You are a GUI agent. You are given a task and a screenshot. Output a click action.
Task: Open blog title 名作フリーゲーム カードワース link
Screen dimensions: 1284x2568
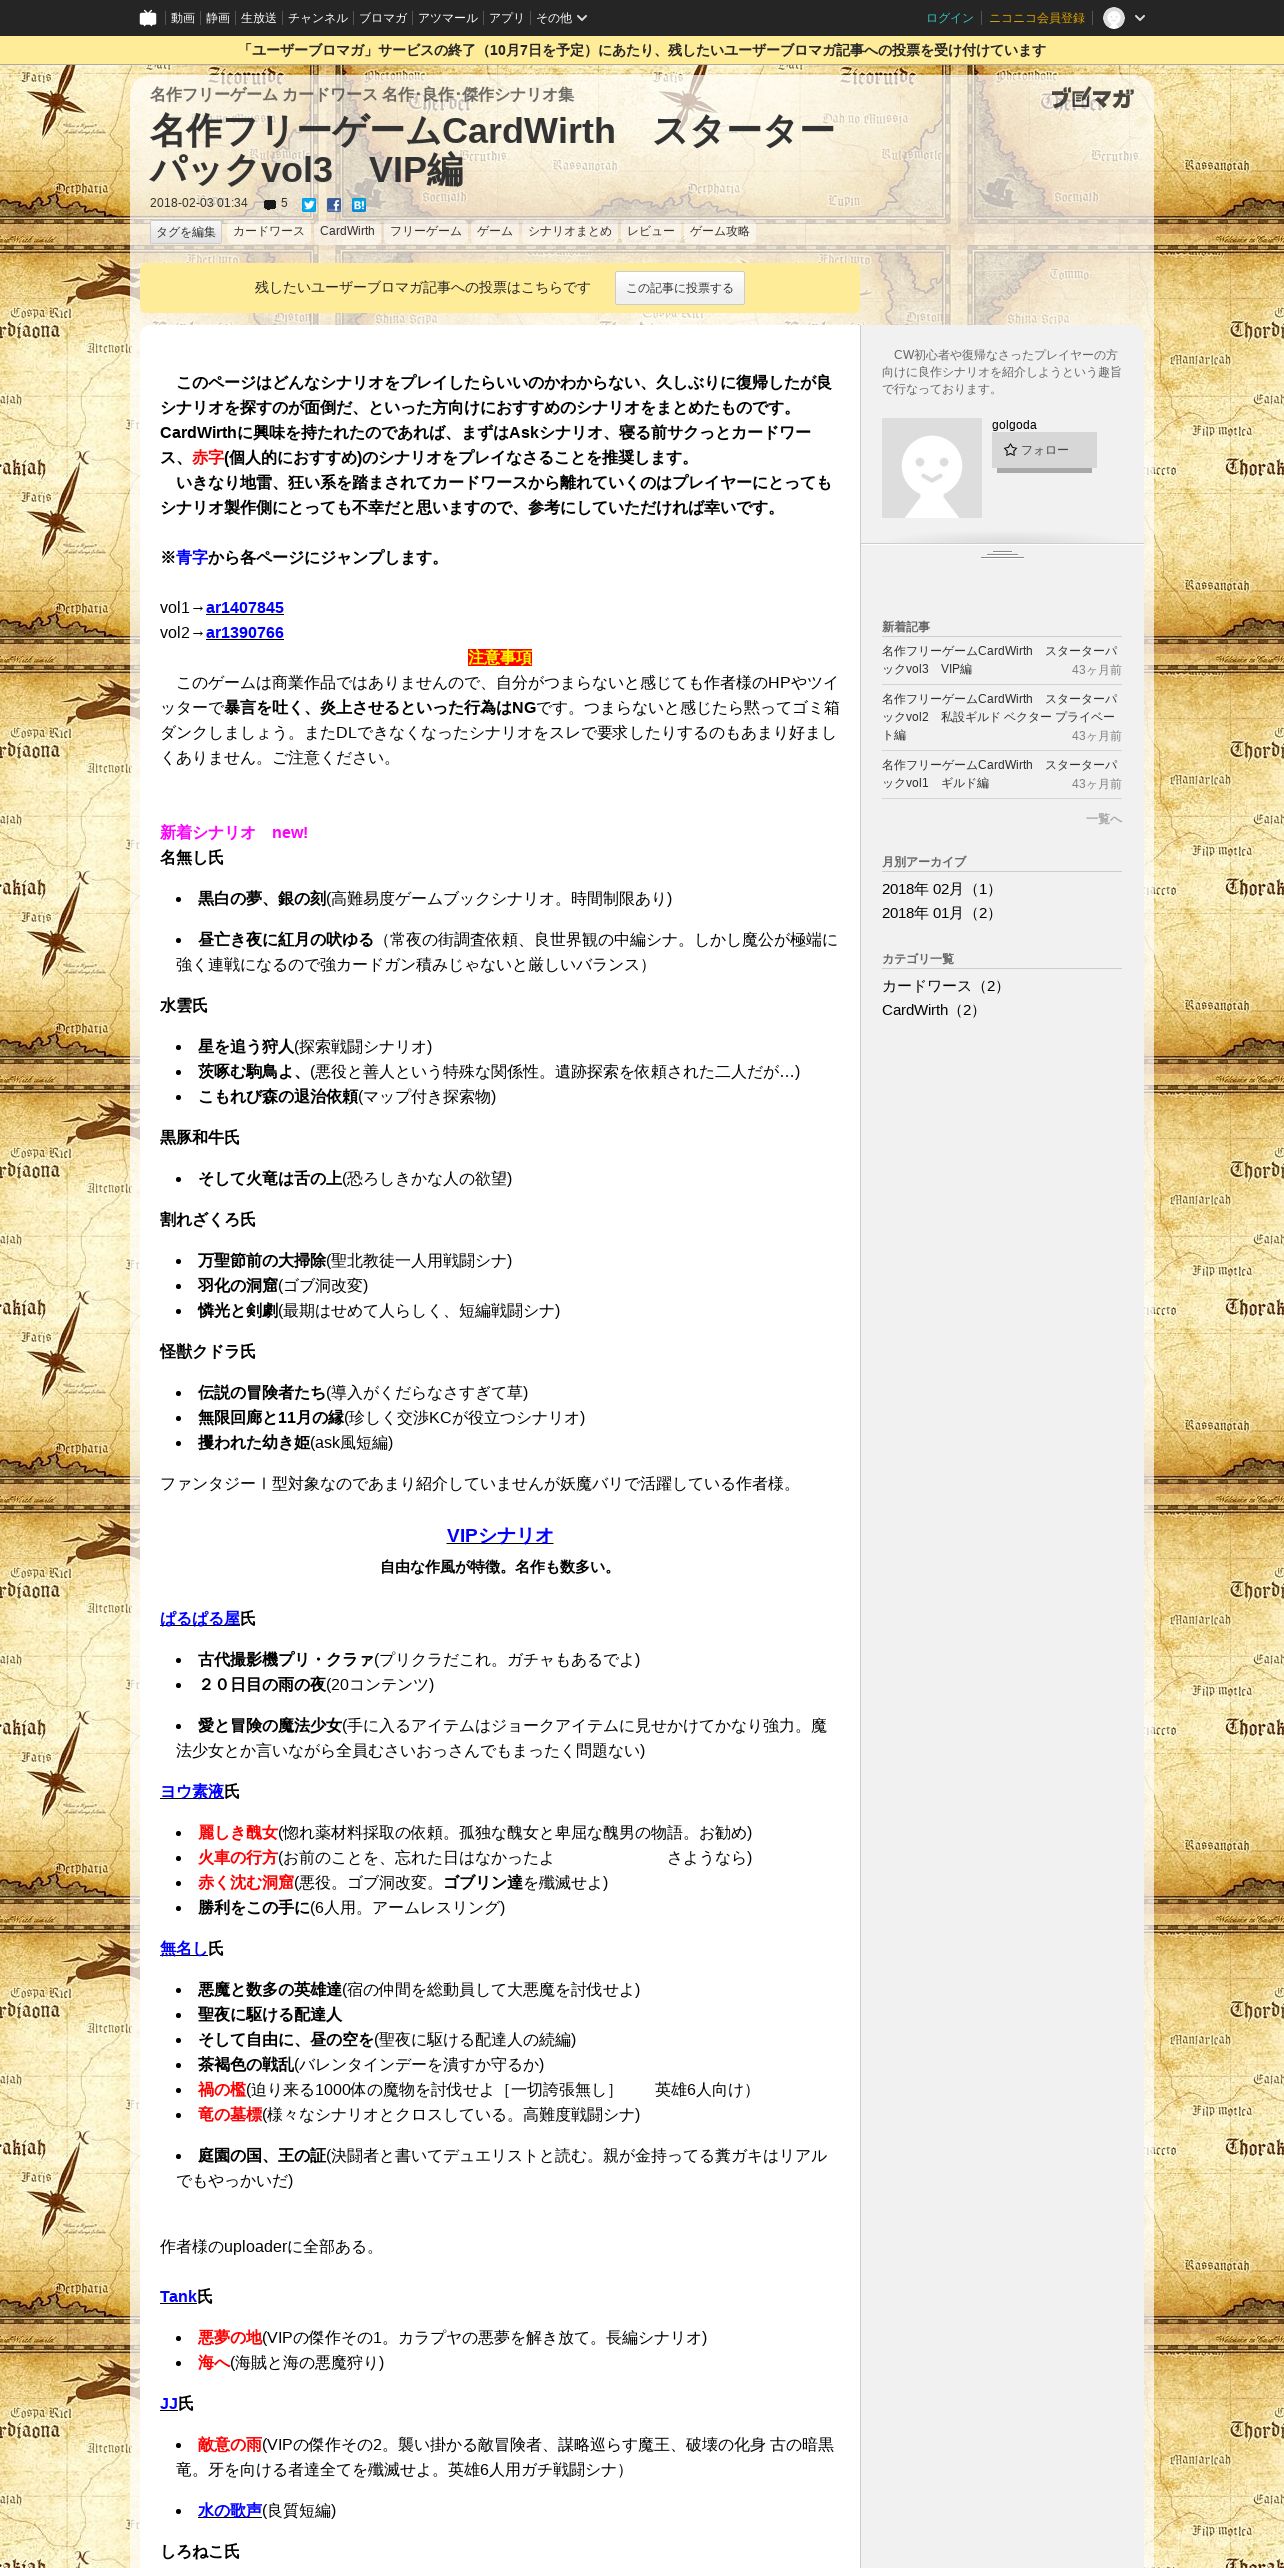click(x=362, y=94)
